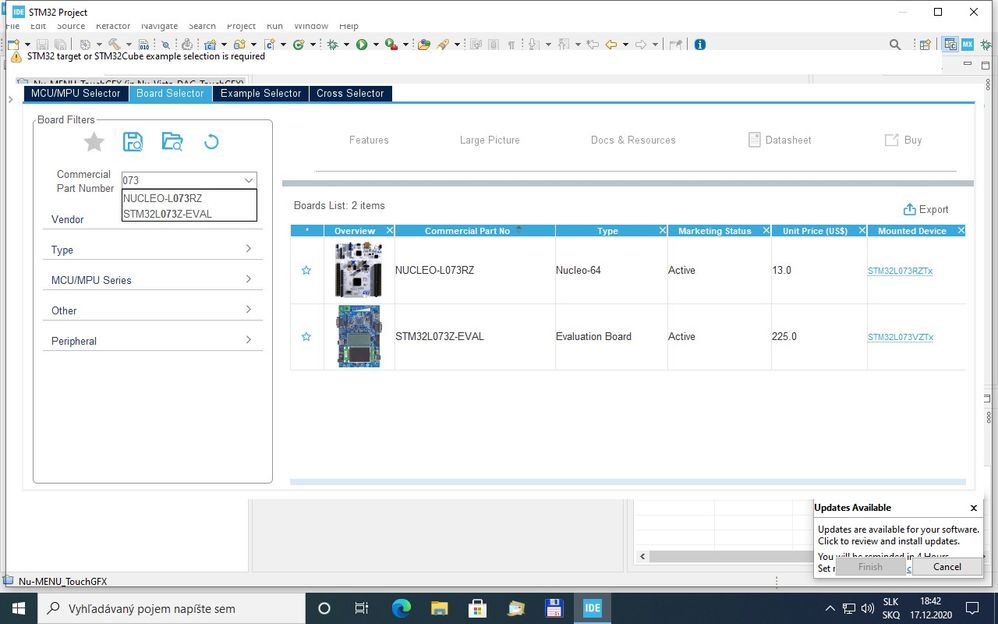The height and width of the screenshot is (624, 998).
Task: Click the hammer build icon in toolbar
Action: (x=114, y=44)
